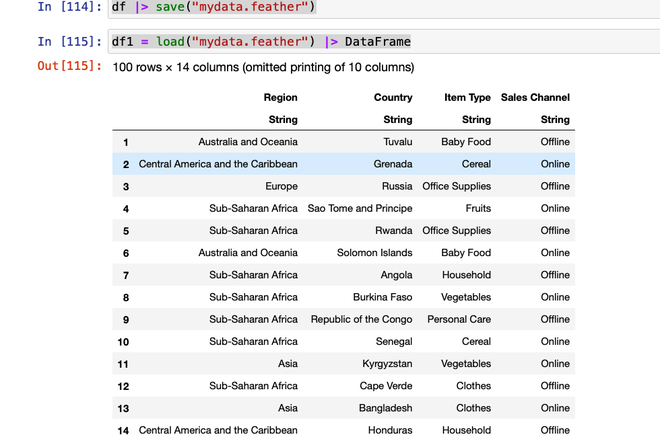Image resolution: width=660 pixels, height=441 pixels.
Task: Click the Item Type column header
Action: [x=467, y=98]
